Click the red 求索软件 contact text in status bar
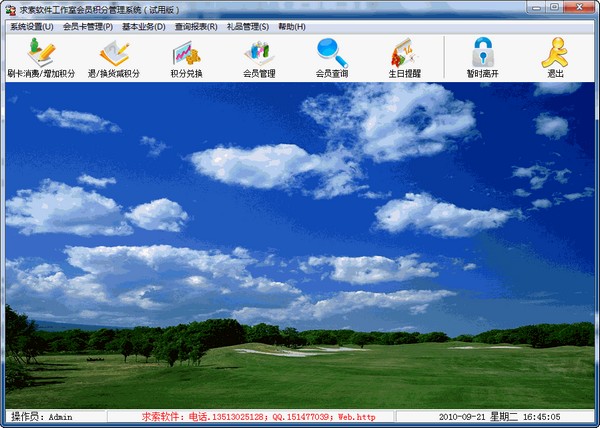Viewport: 600px width, 428px height. point(259,417)
